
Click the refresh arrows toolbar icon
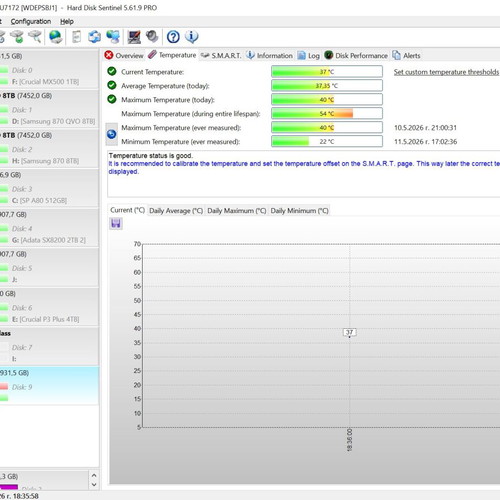coord(94,37)
